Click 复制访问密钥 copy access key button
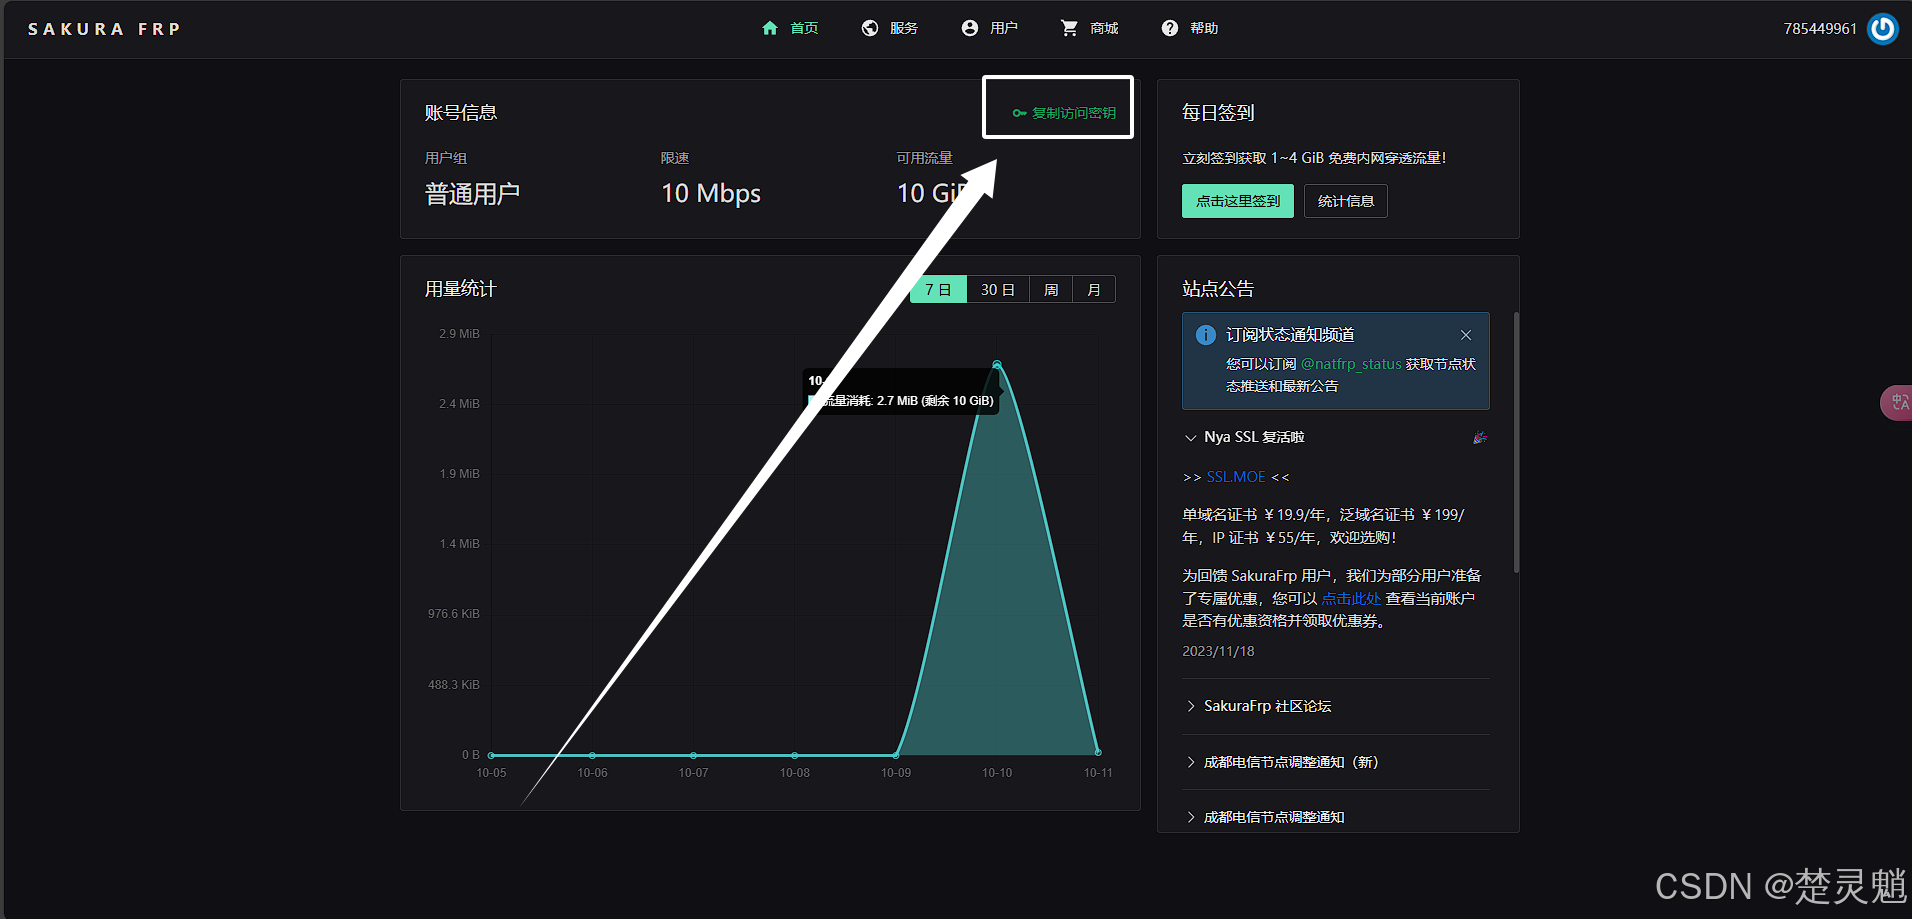Viewport: 1912px width, 919px height. point(1064,113)
